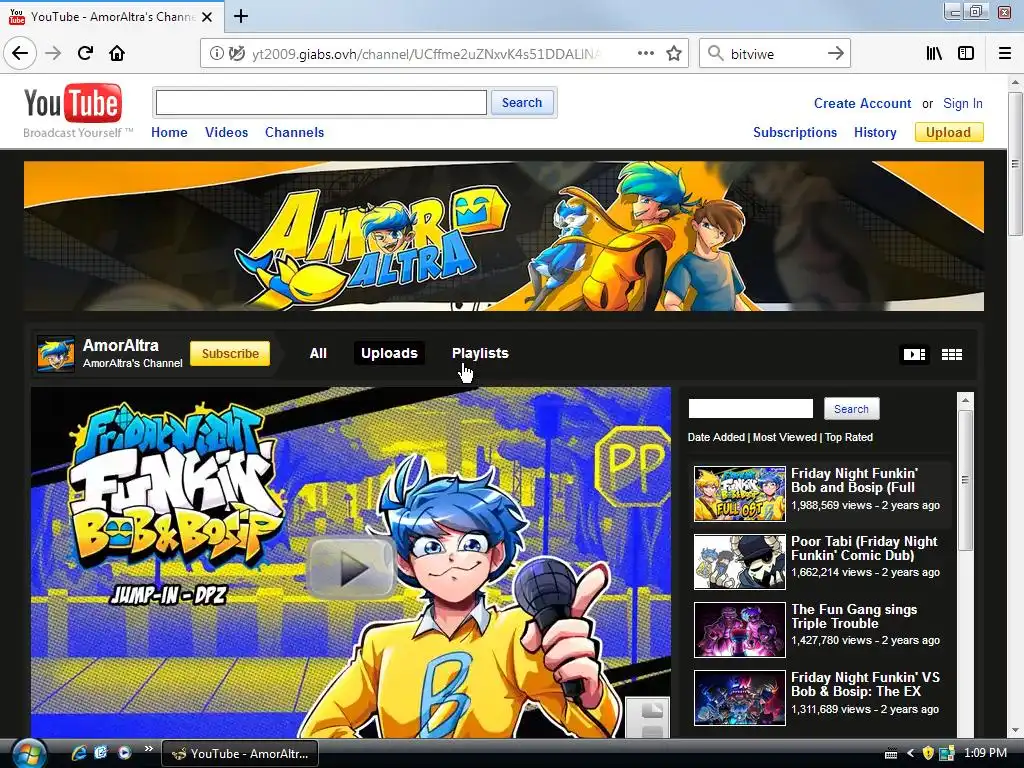Focus the channel video search field
The image size is (1024, 768).
pyautogui.click(x=750, y=409)
